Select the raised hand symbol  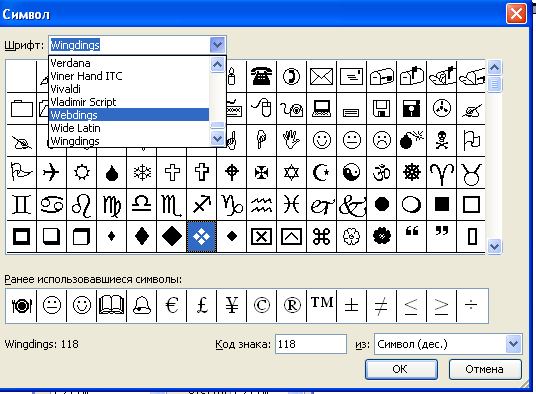[x=291, y=140]
